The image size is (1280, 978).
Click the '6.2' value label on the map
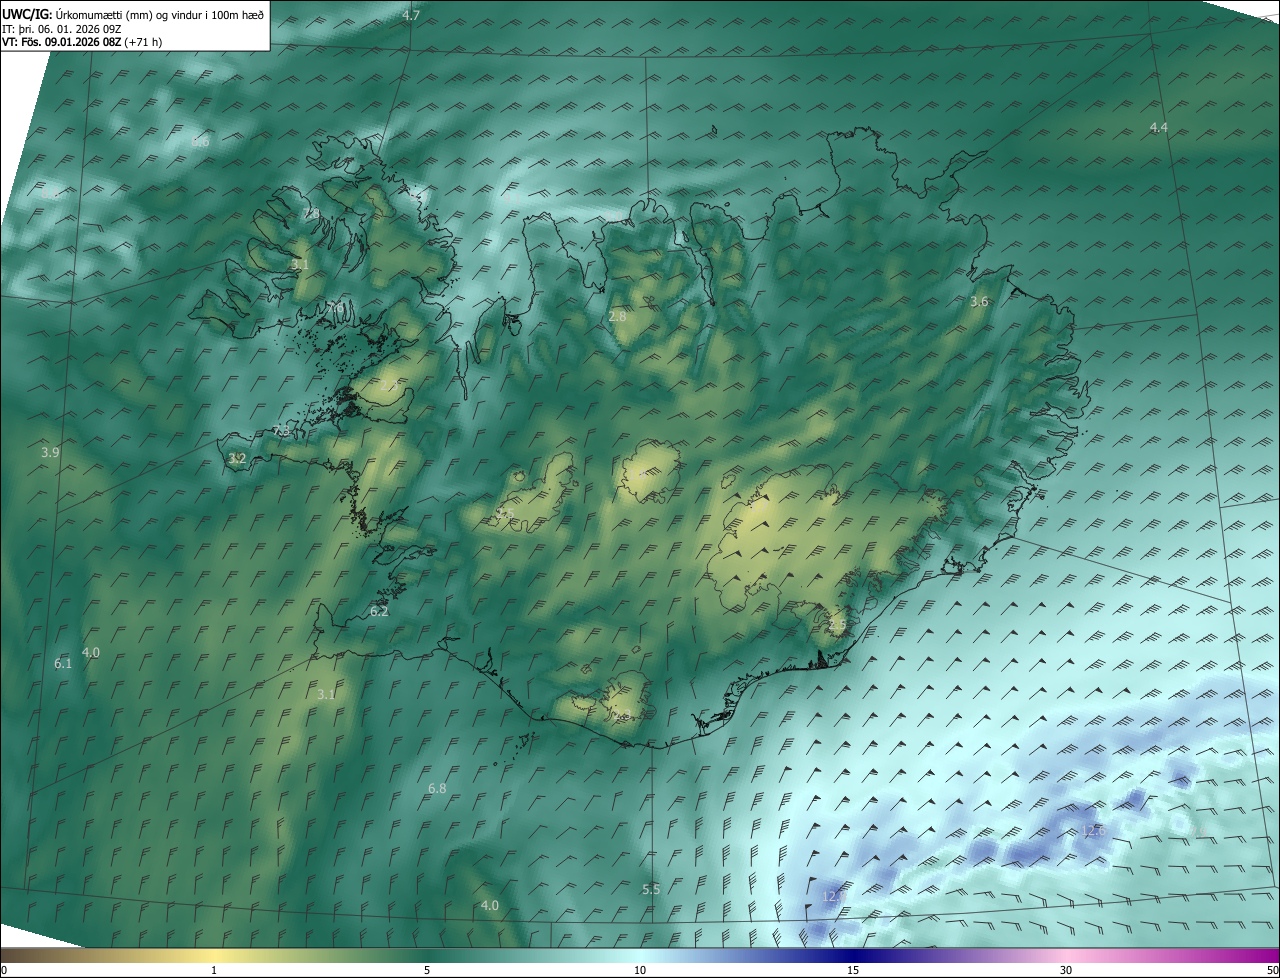point(379,612)
